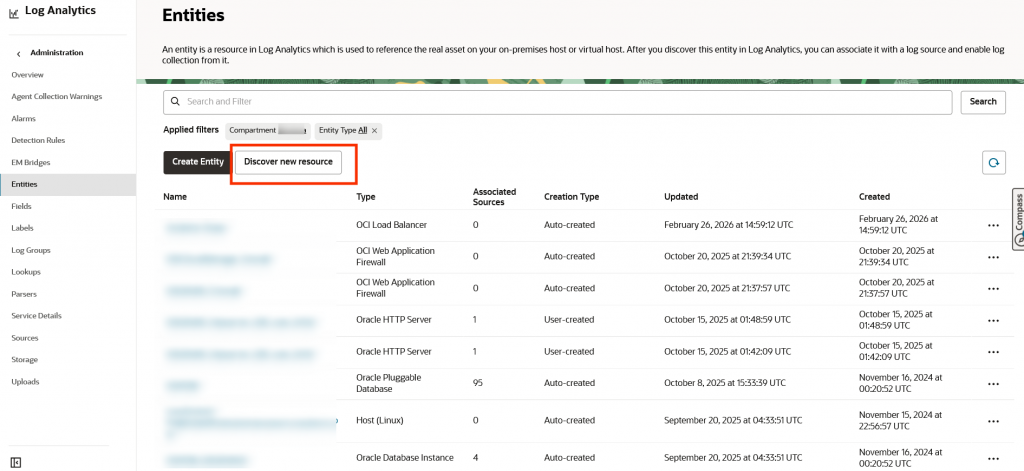Open Detection Rules from sidebar
The height and width of the screenshot is (471, 1024).
(38, 140)
